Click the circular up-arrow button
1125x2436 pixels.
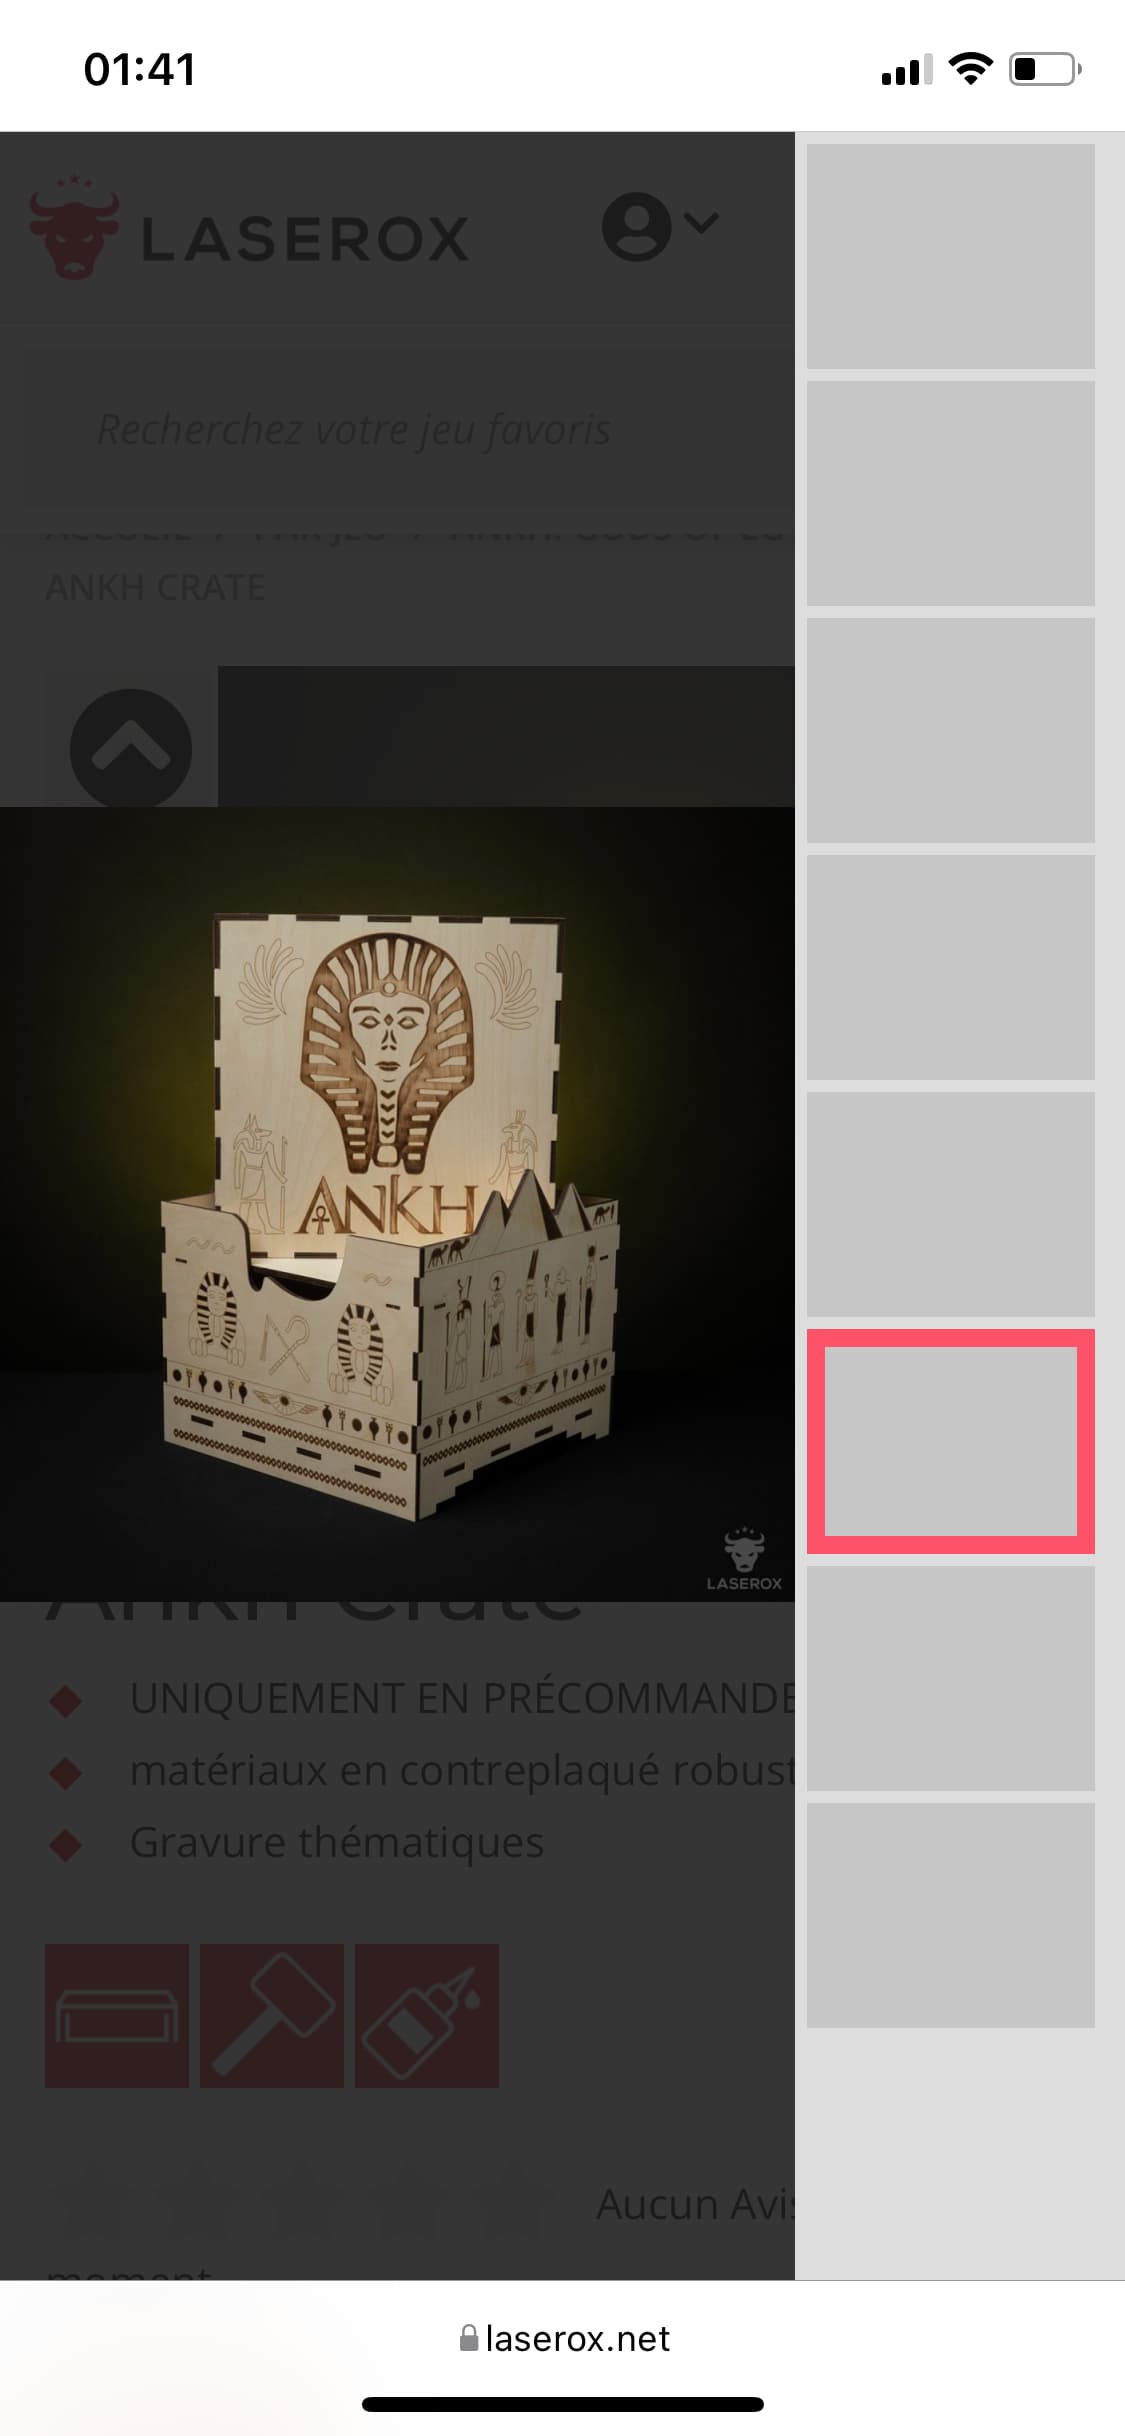131,749
